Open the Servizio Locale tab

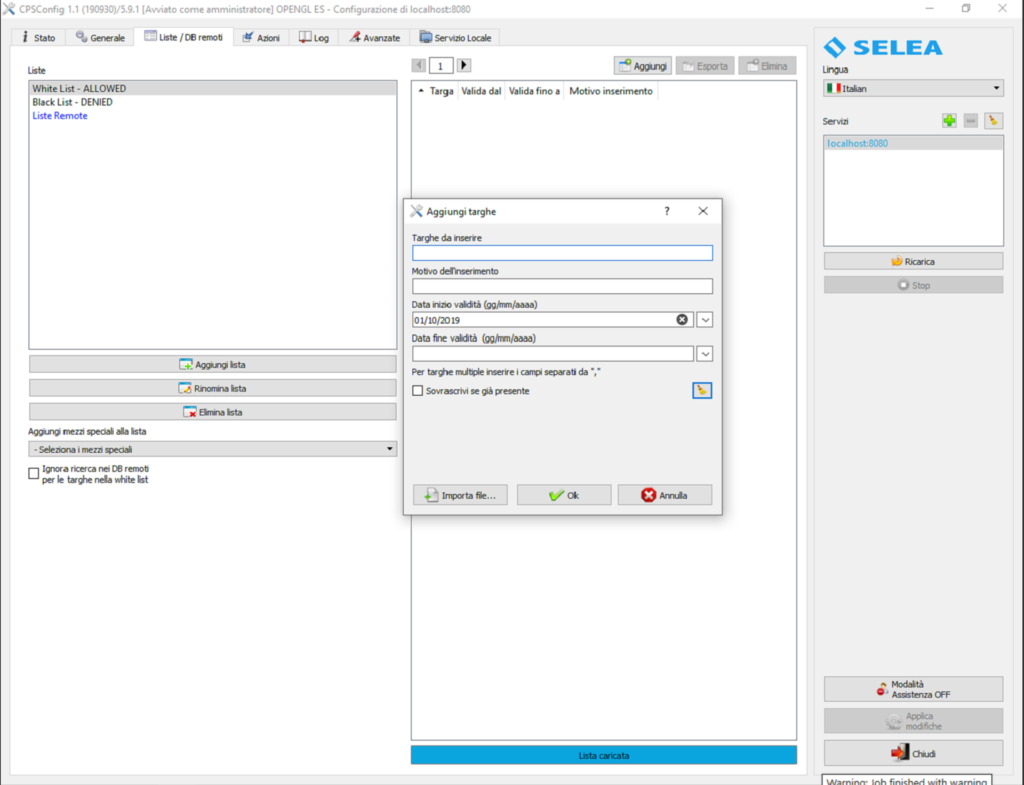[x=457, y=38]
